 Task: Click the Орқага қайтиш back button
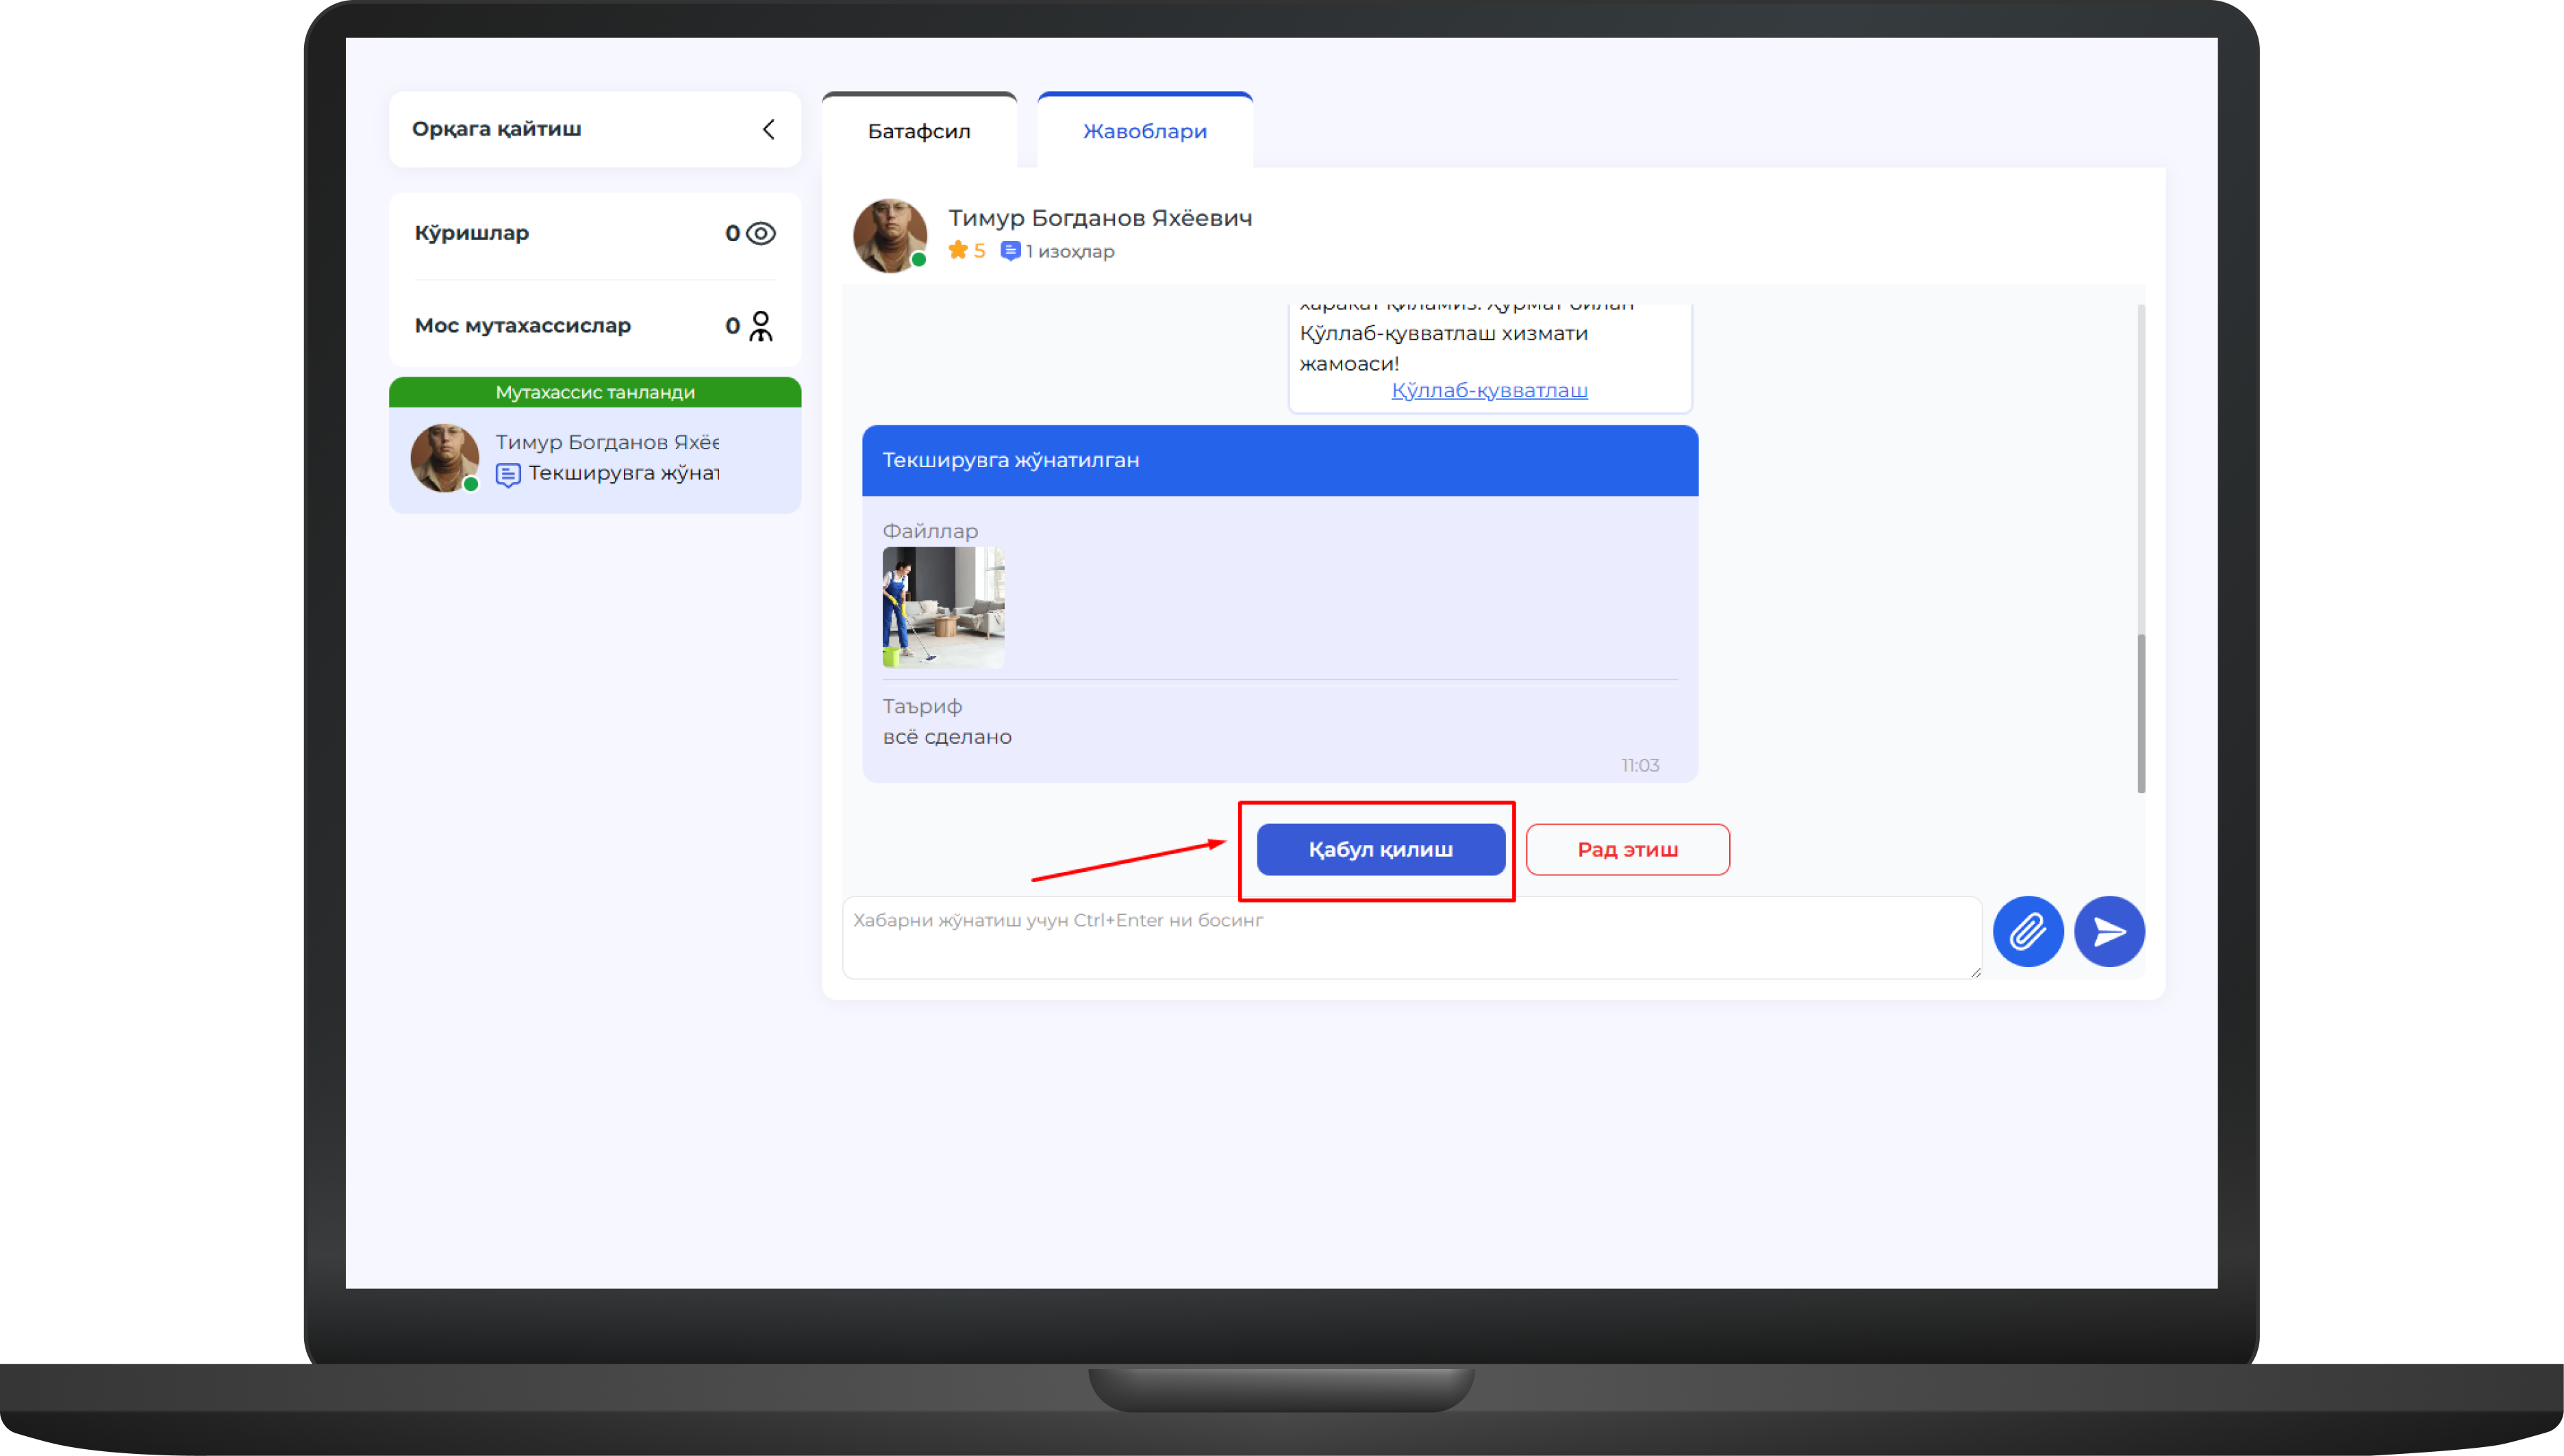point(497,129)
